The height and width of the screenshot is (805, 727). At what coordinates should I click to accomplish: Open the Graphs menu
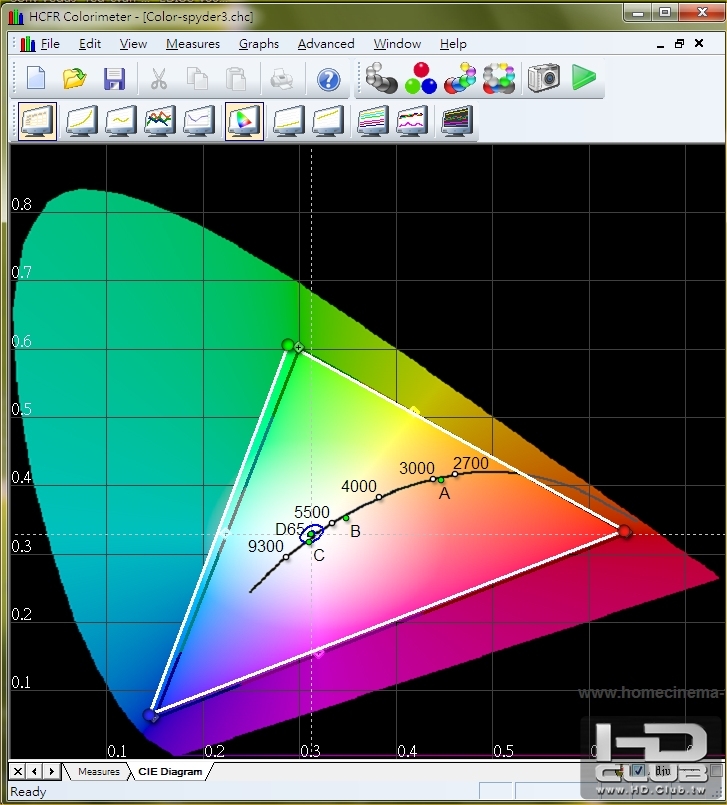pyautogui.click(x=259, y=44)
